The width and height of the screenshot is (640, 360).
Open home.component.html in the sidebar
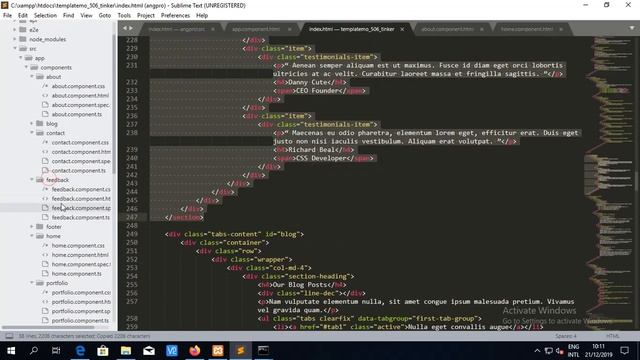coord(80,255)
